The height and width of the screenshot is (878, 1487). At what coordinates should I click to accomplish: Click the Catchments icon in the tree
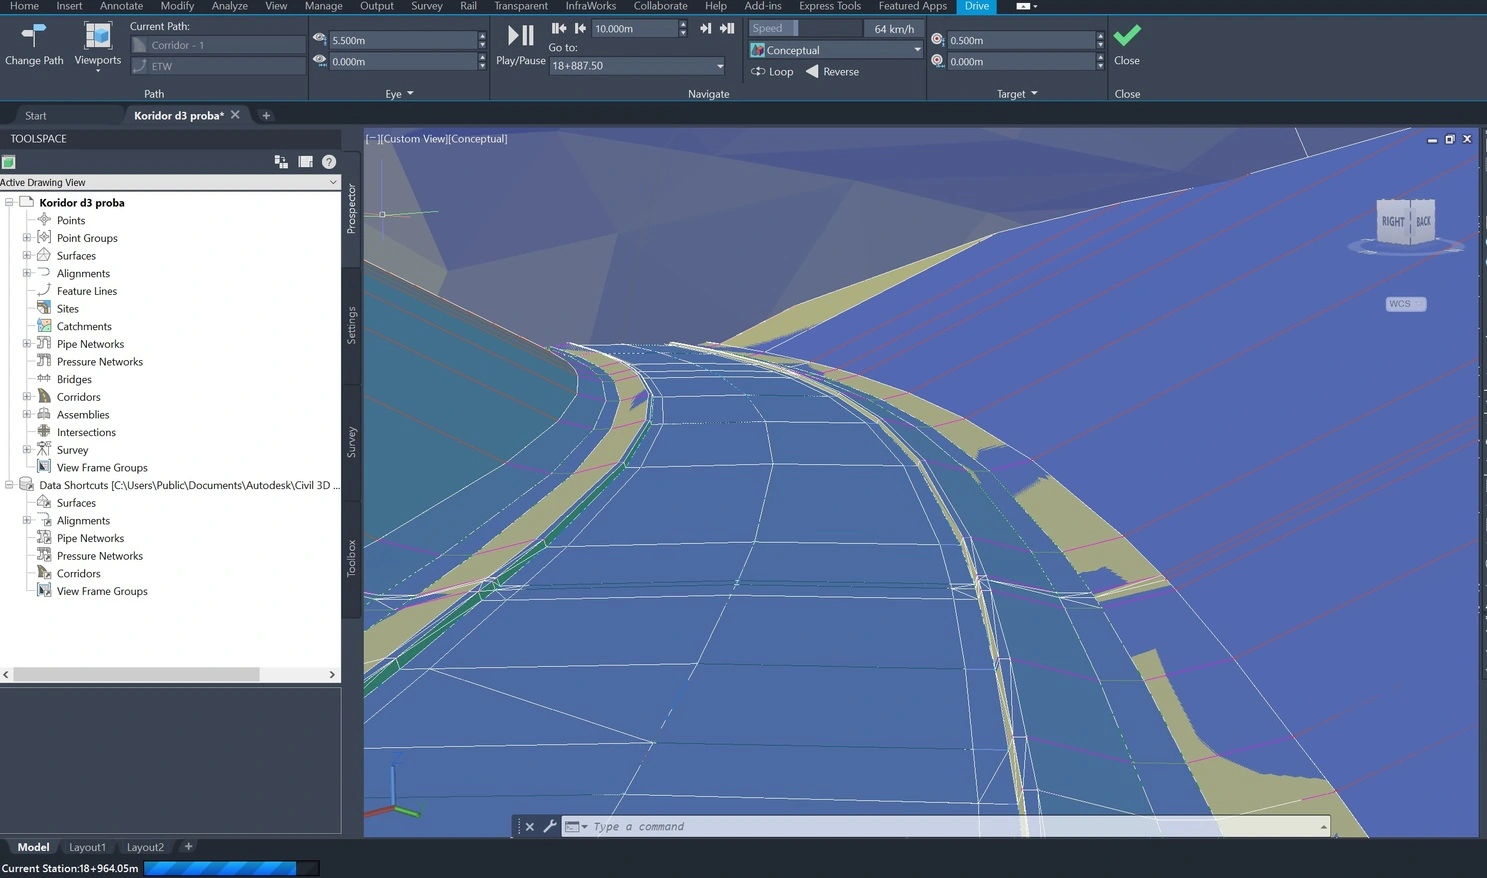pos(44,325)
